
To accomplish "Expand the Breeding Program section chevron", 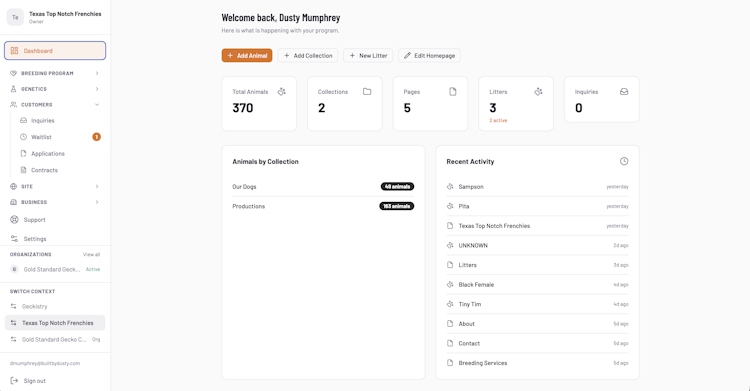I will click(97, 73).
